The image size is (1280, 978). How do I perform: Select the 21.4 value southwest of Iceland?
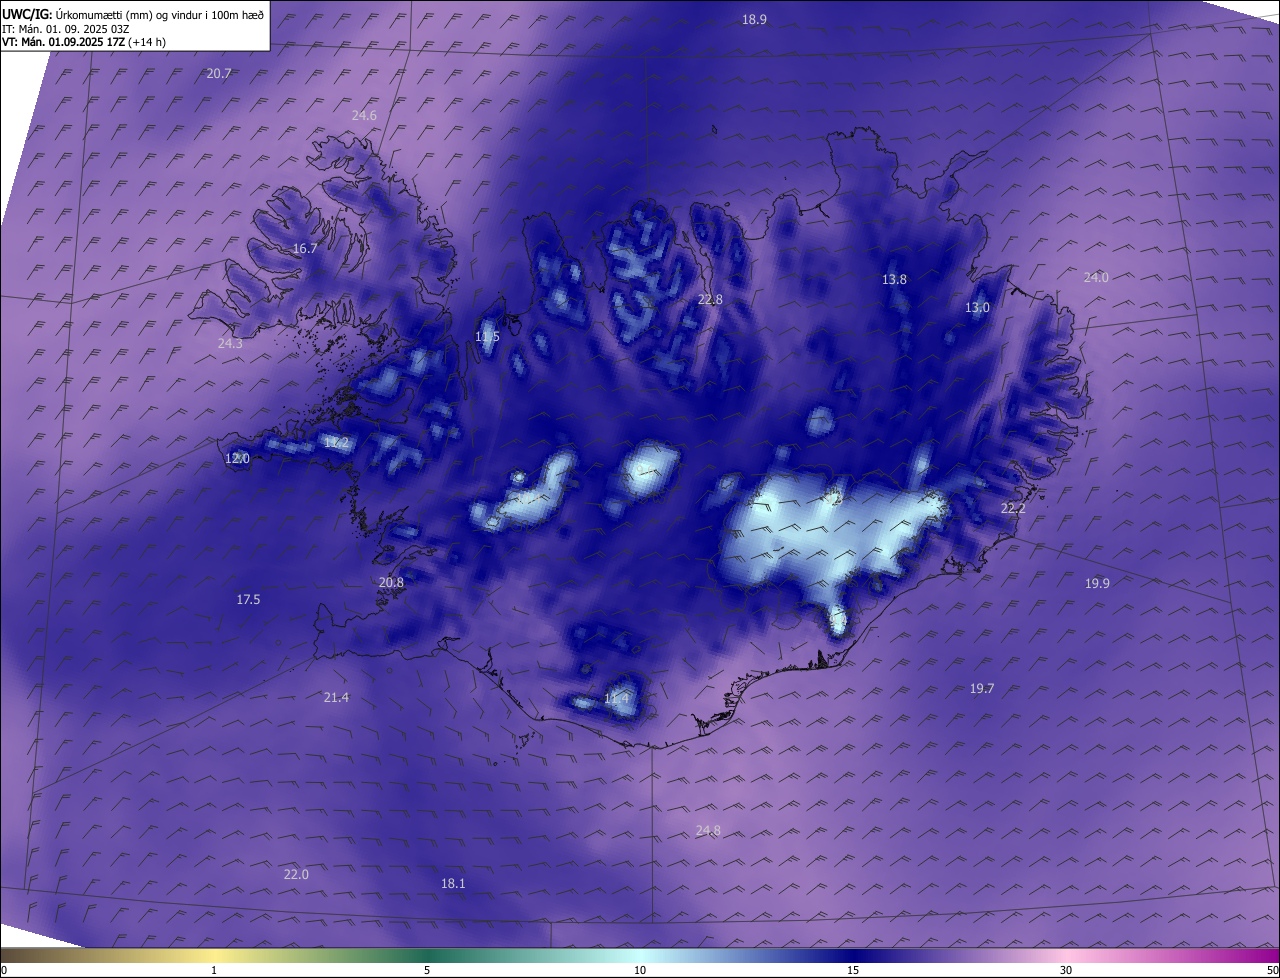pos(336,698)
